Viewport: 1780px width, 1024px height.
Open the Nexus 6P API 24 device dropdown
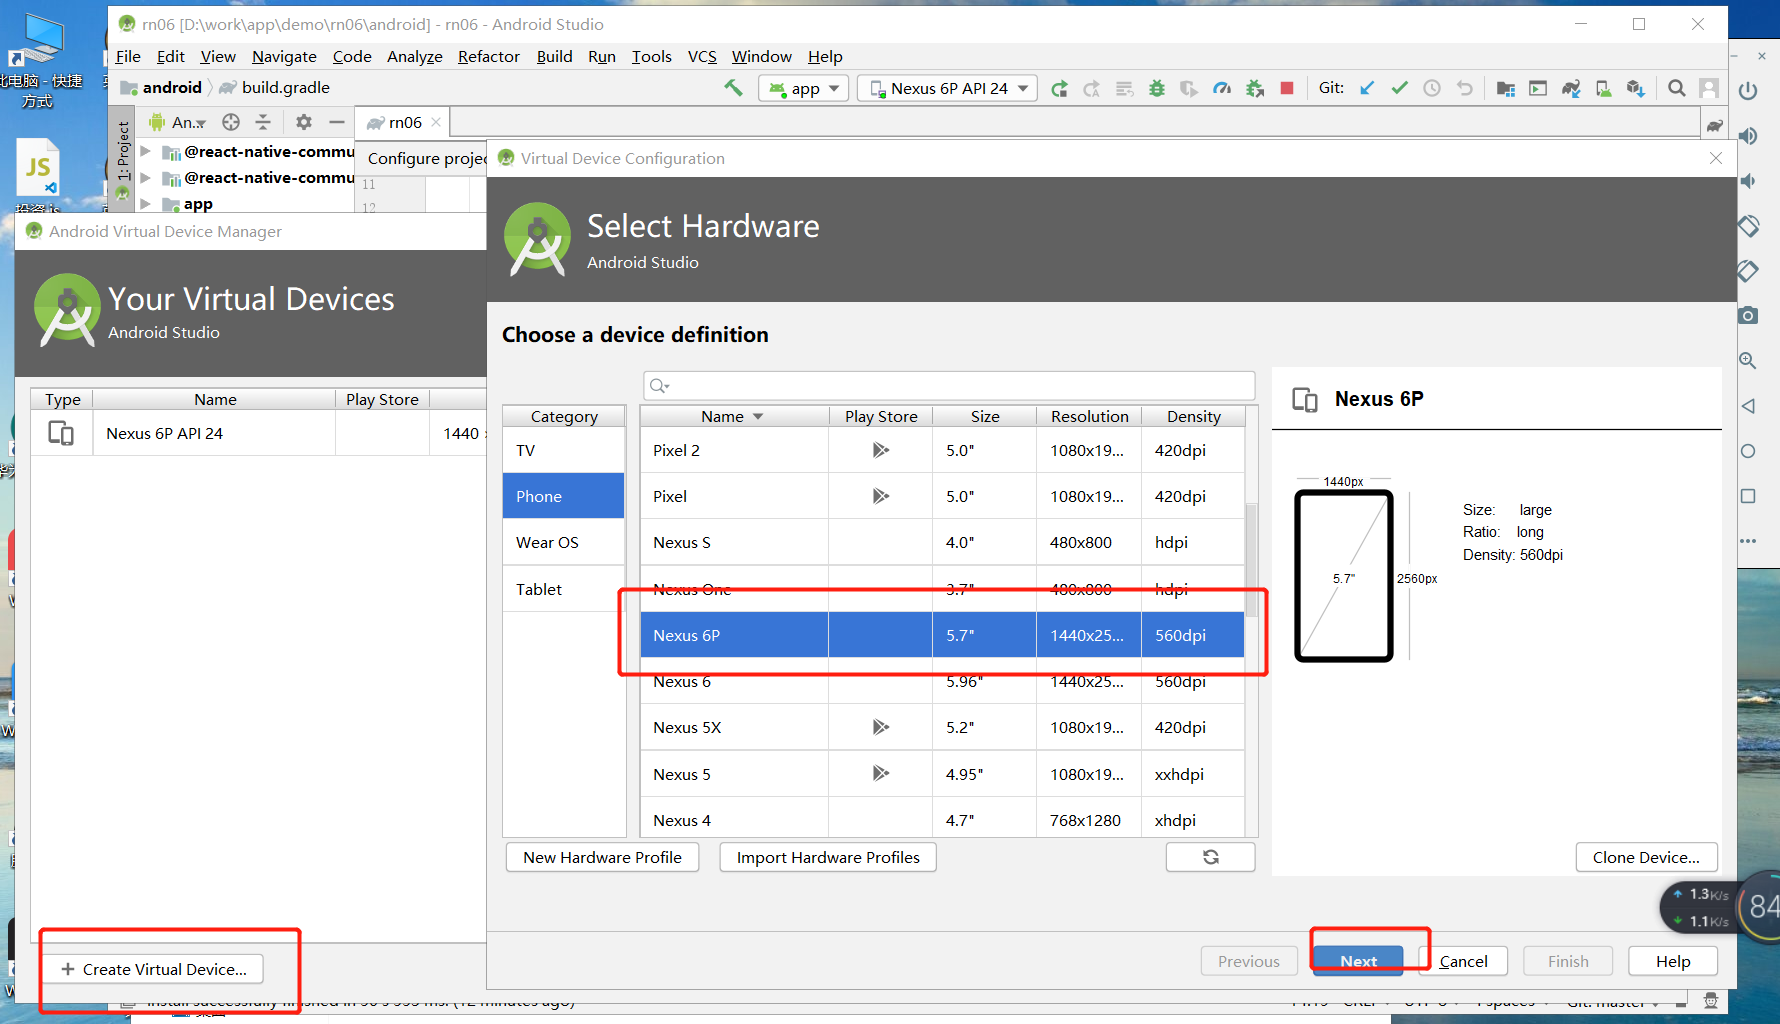coord(948,88)
